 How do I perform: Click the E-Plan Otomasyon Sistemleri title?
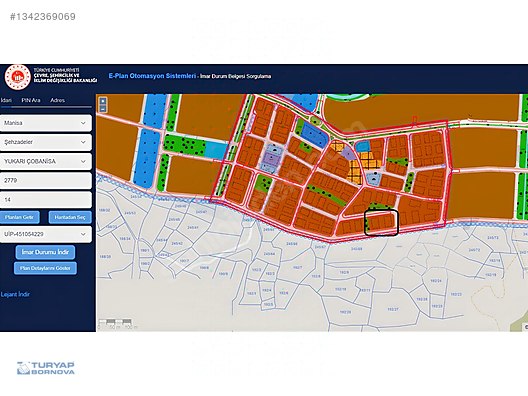click(152, 76)
